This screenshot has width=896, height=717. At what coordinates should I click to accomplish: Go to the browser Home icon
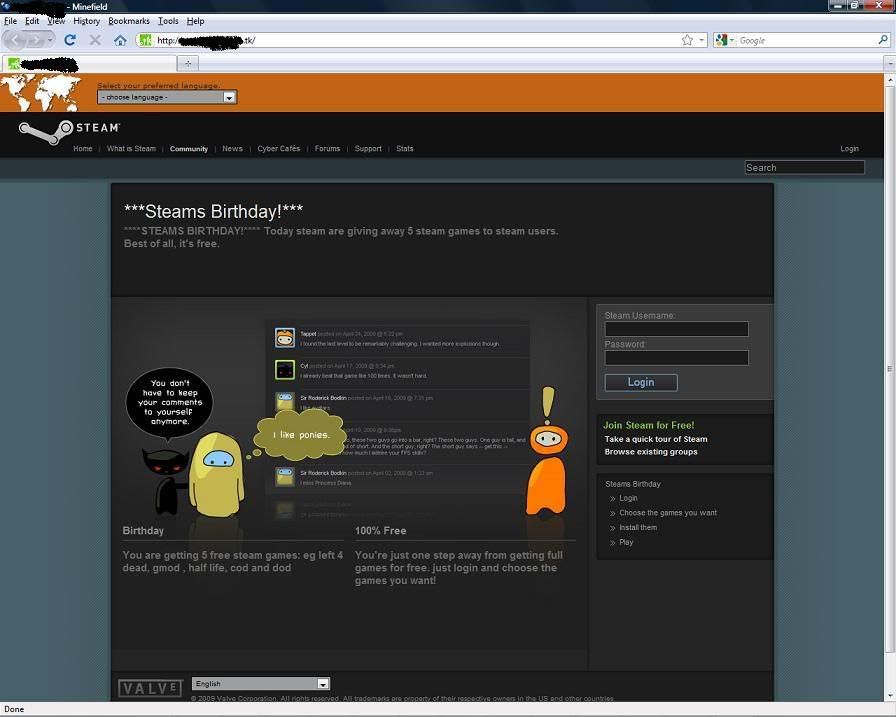(x=120, y=40)
